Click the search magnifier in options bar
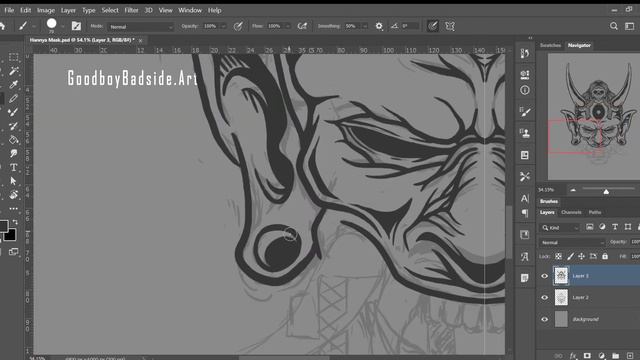This screenshot has width=640, height=360. [x=613, y=26]
